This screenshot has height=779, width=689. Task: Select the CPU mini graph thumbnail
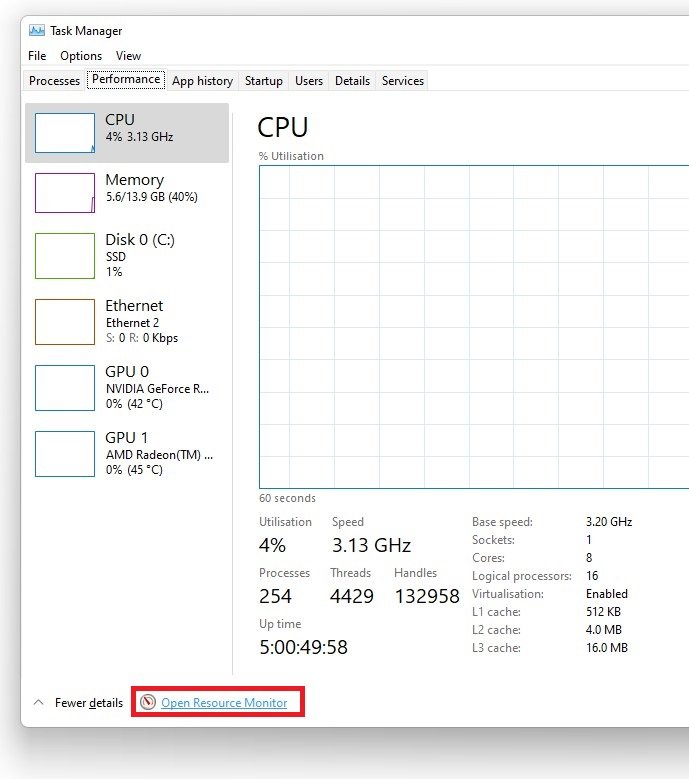(65, 133)
